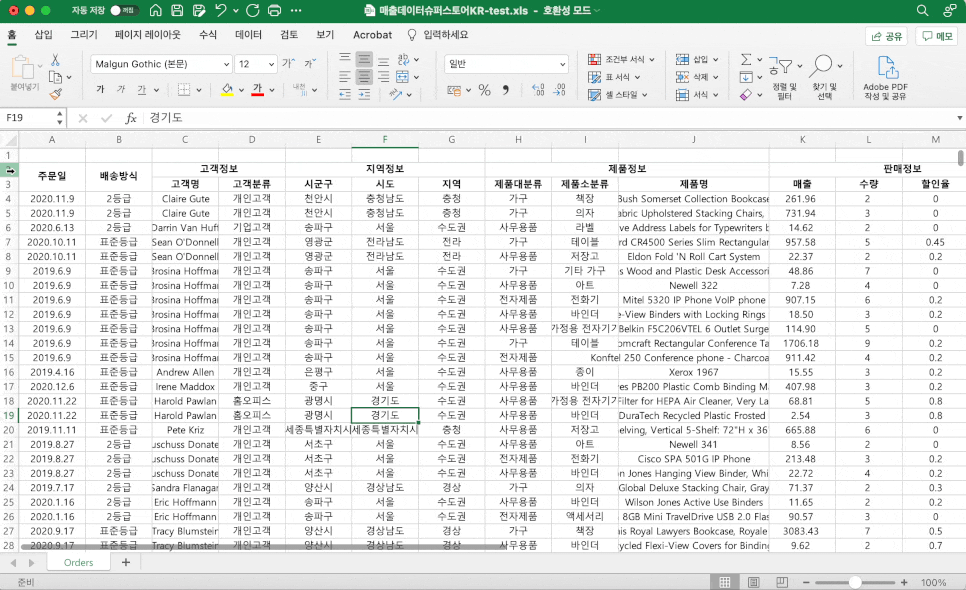Click the AutoSum sigma icon
Screen dimensions: 966x590
click(x=745, y=59)
